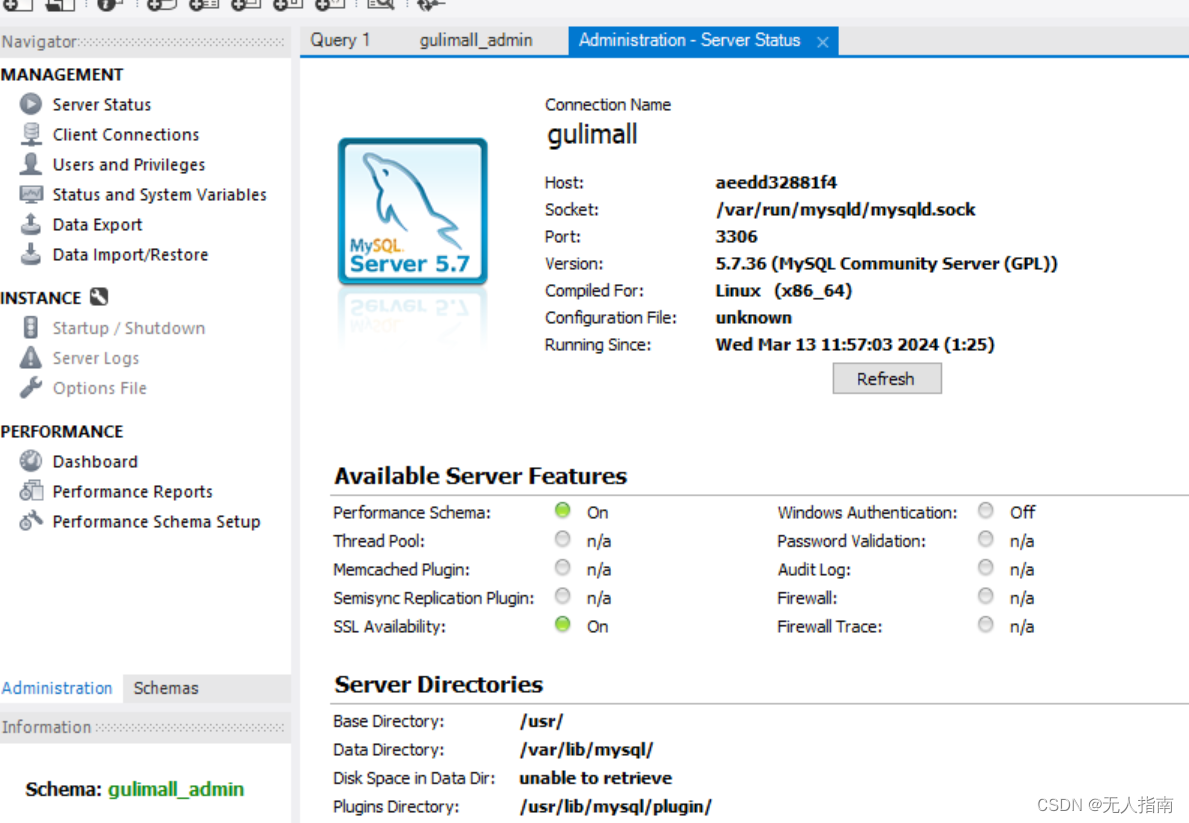Click the Navigator panel title

pos(39,42)
